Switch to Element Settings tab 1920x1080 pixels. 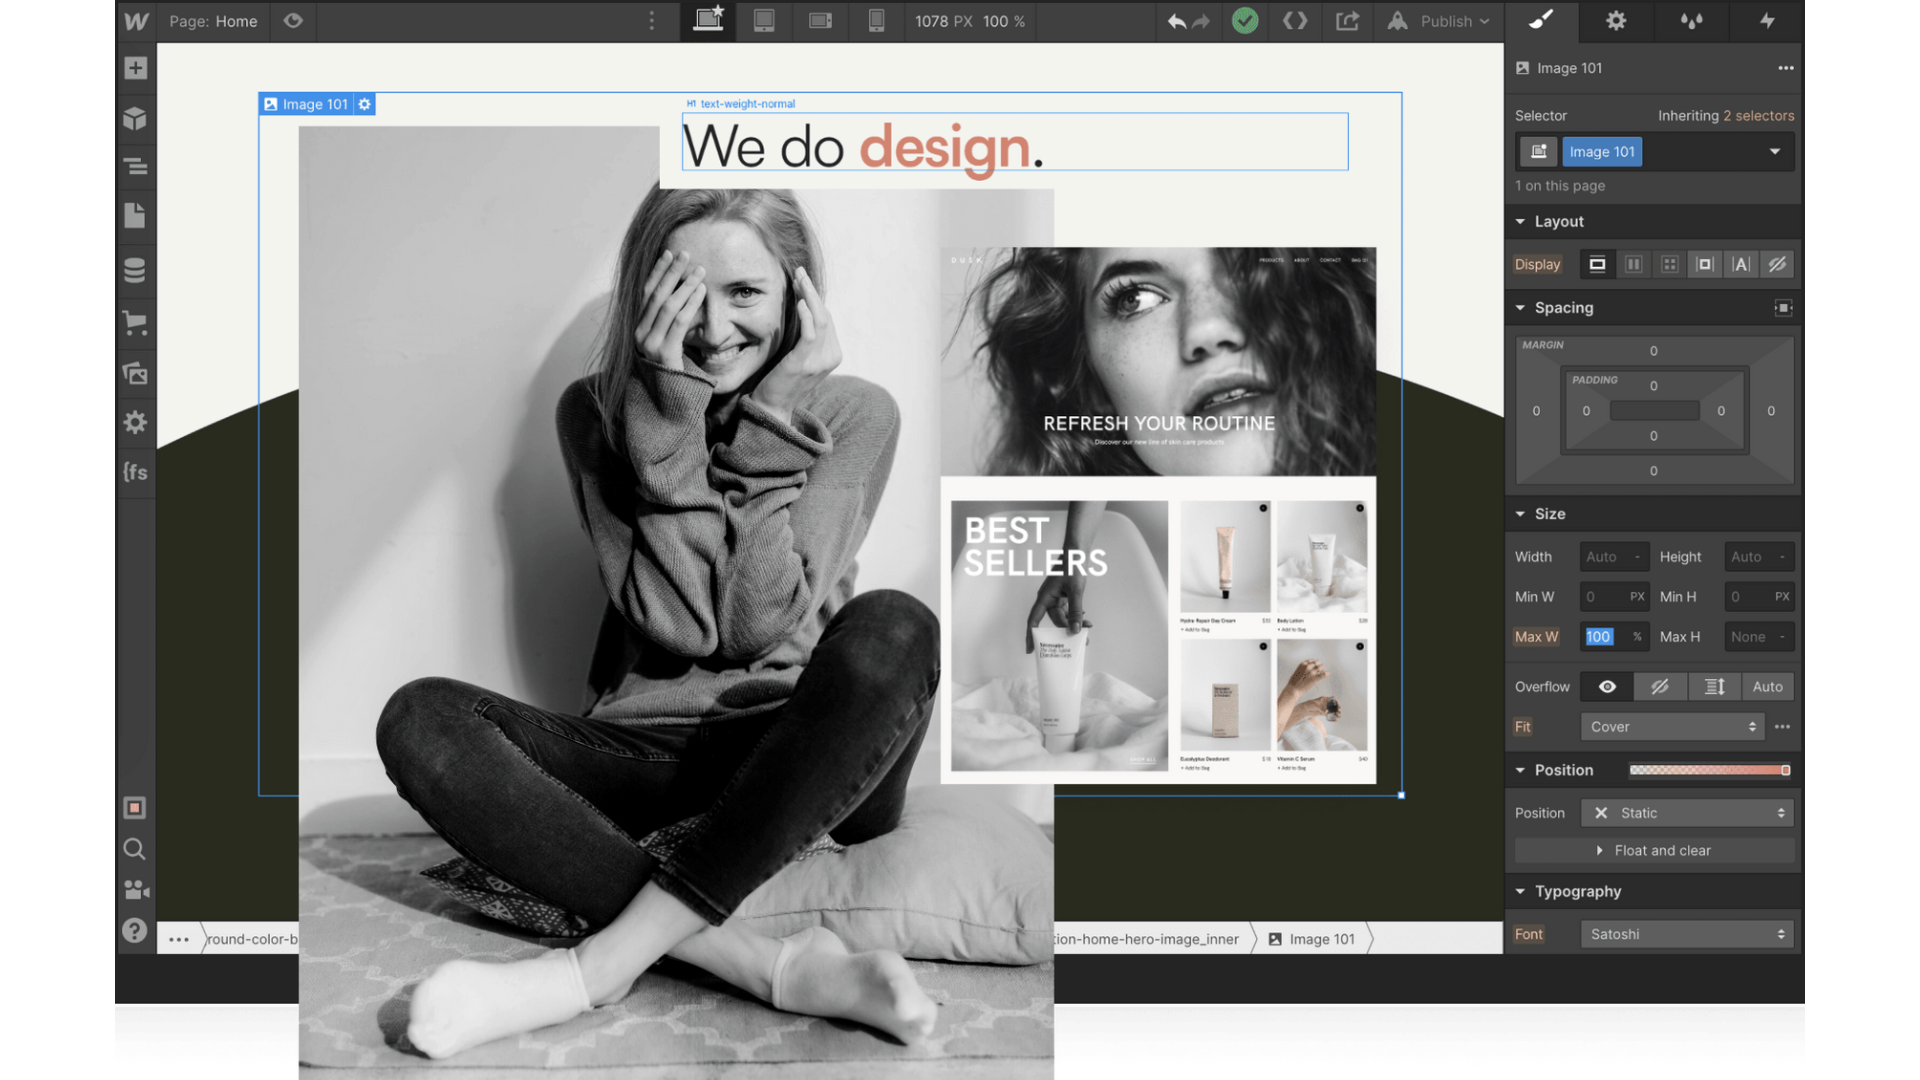(1616, 21)
